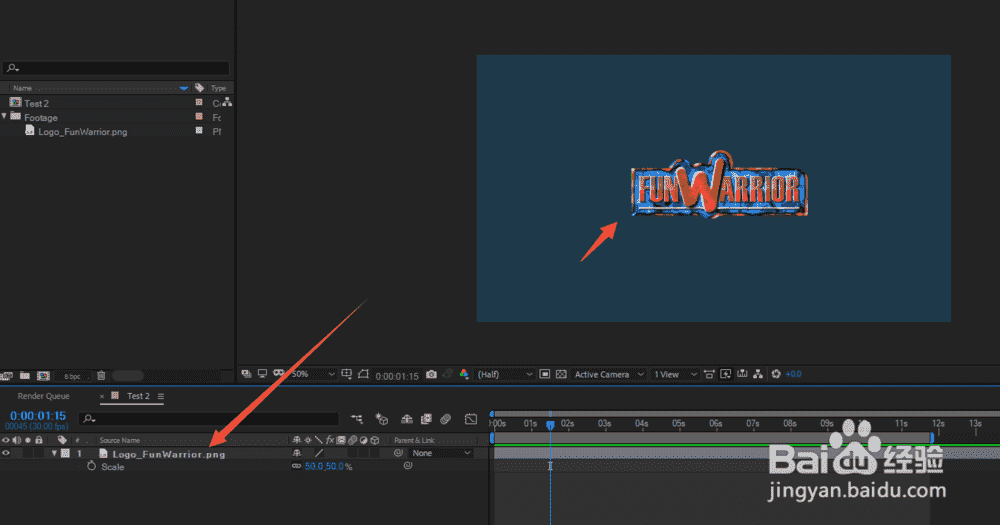Toggle the transparency grid
The height and width of the screenshot is (525, 1000).
coord(561,374)
